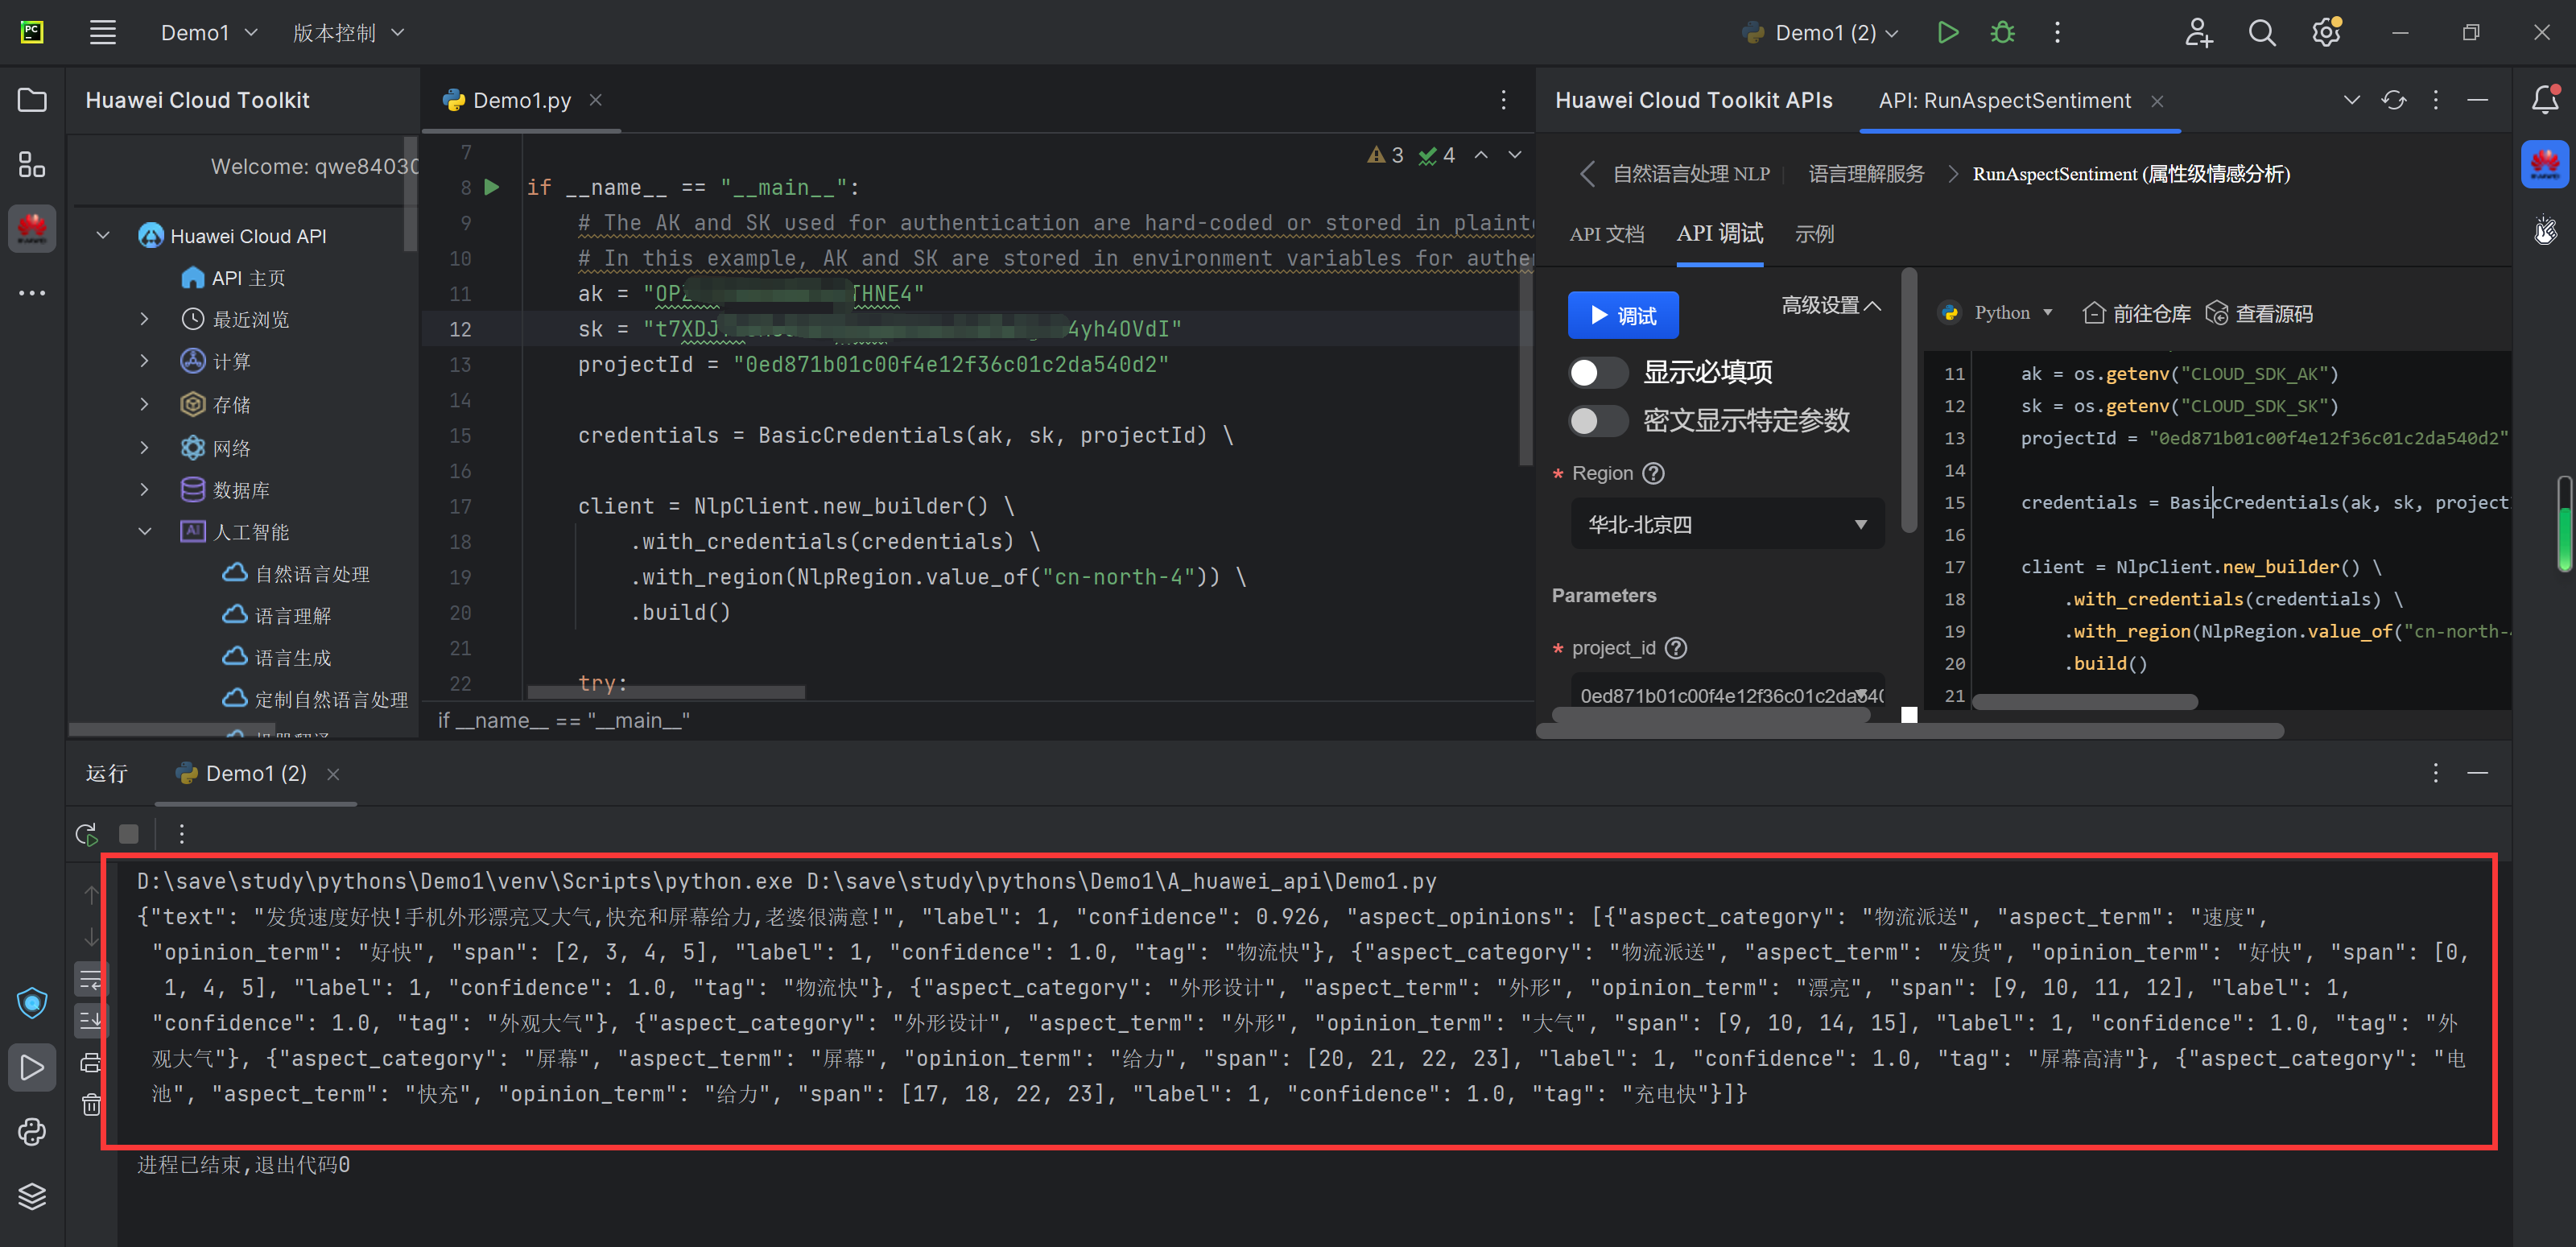Toggle soft-wrap button in run console
This screenshot has height=1247, width=2576.
(x=91, y=980)
